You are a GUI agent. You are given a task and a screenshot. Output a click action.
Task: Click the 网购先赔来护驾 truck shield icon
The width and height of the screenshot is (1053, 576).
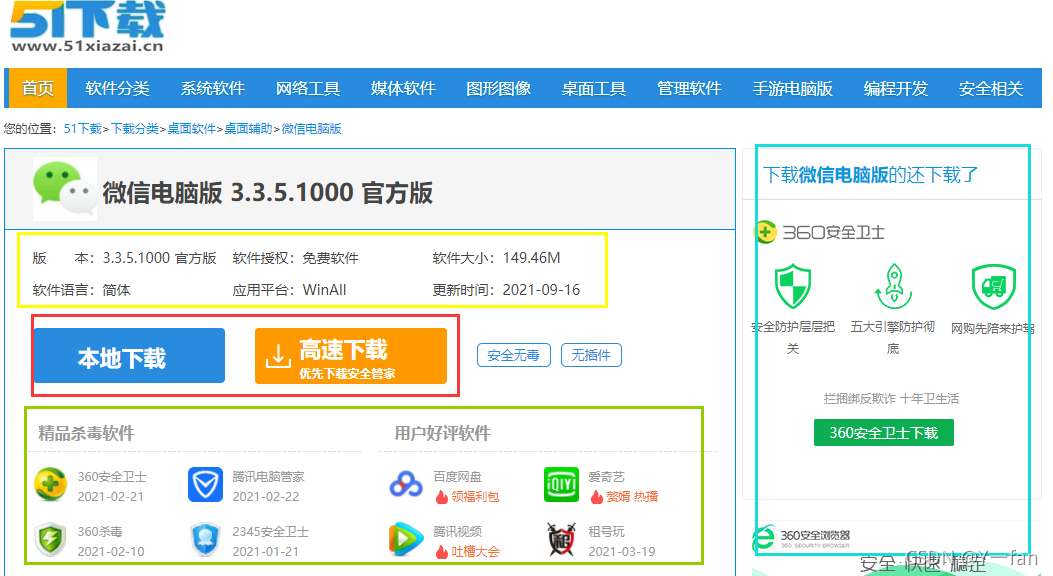993,286
